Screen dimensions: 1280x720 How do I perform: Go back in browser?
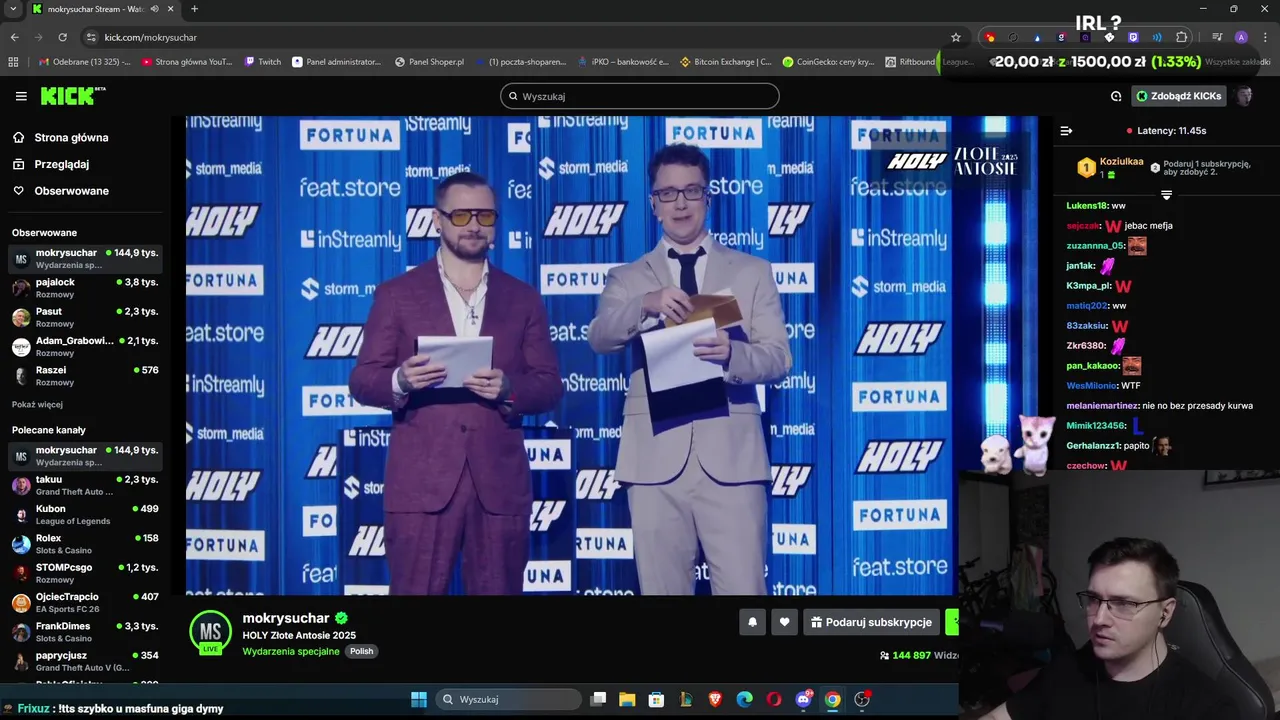14,37
